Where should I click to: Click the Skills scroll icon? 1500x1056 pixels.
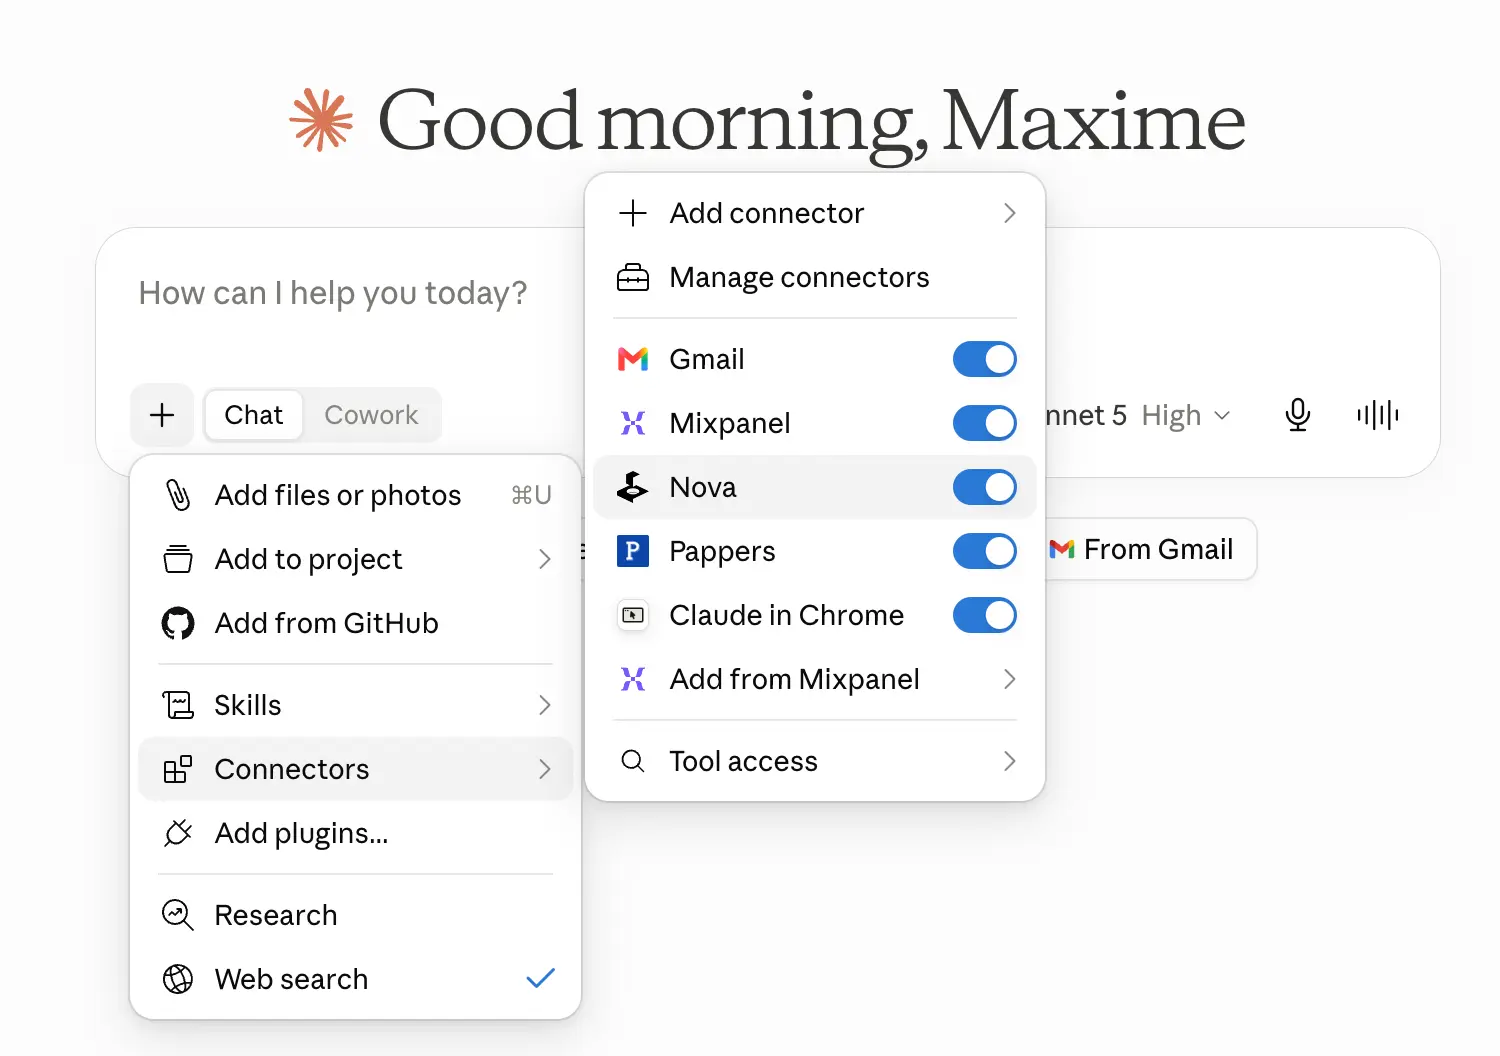click(178, 705)
